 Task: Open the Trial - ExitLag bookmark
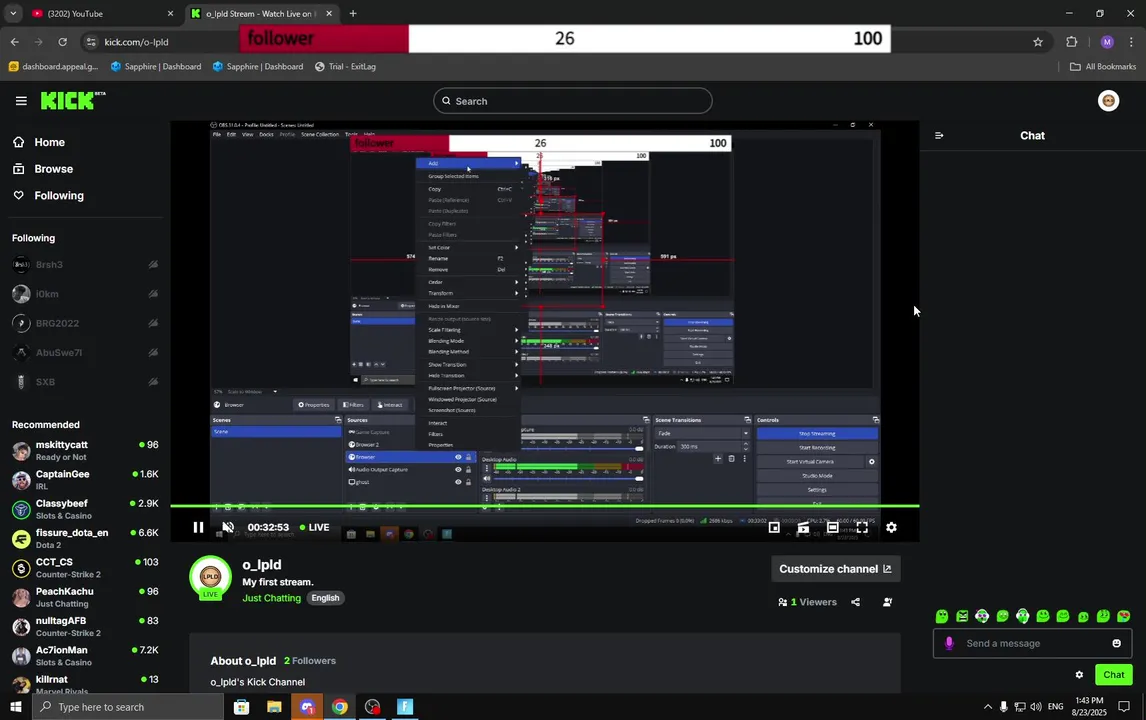[345, 67]
